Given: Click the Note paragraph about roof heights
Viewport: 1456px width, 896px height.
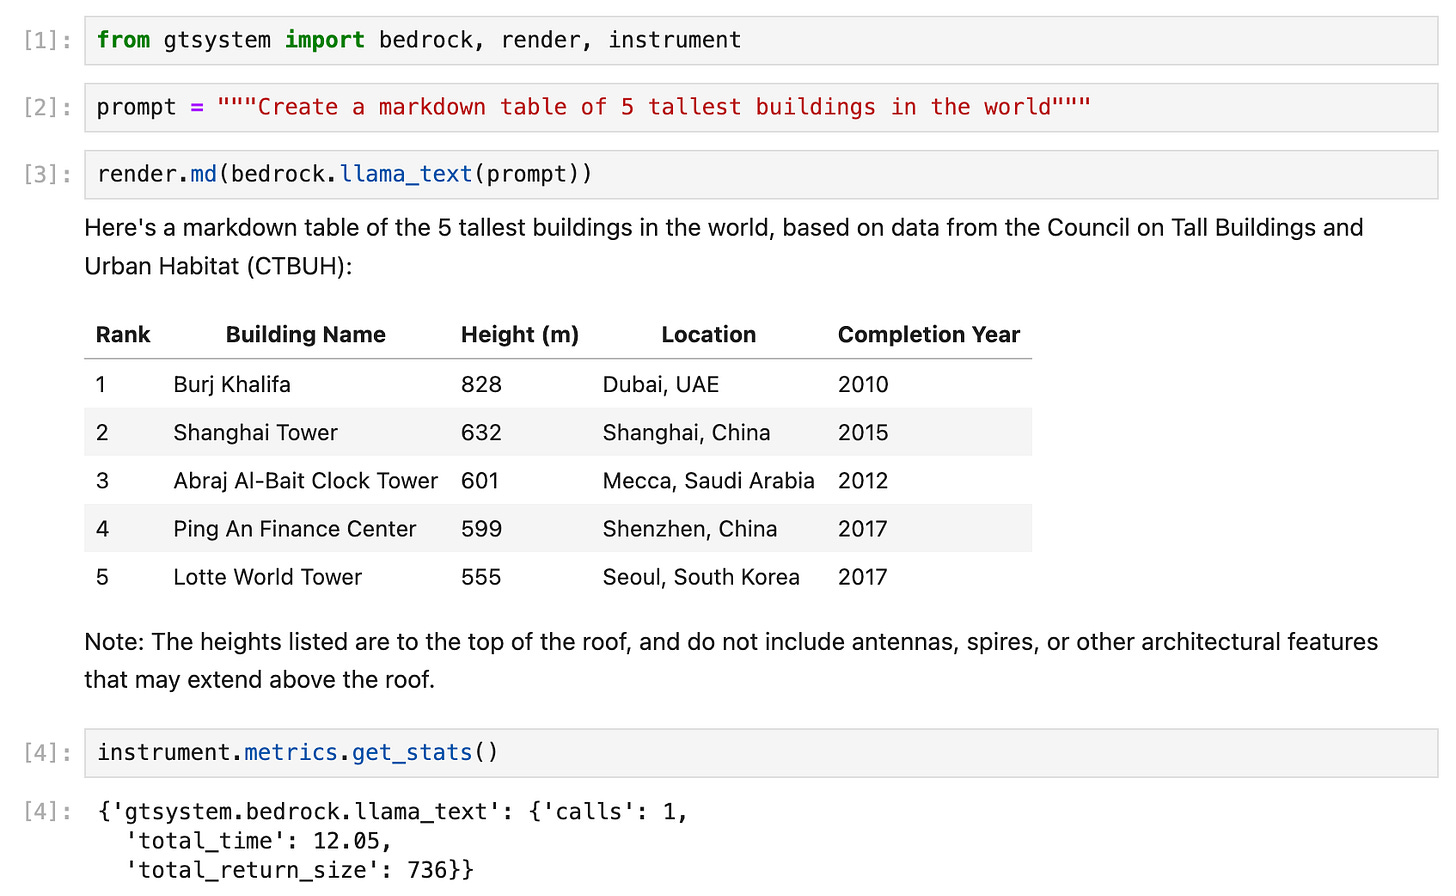Looking at the screenshot, I should [731, 661].
